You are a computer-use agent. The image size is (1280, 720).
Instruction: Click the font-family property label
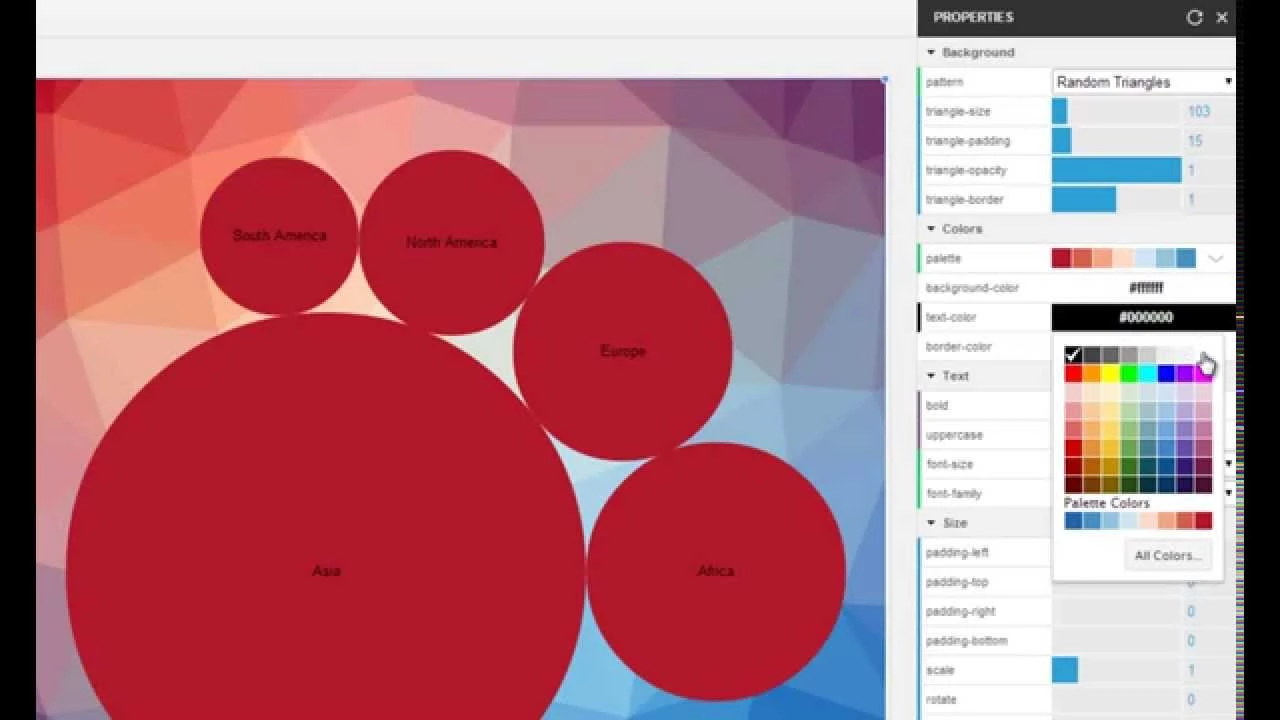(x=955, y=493)
